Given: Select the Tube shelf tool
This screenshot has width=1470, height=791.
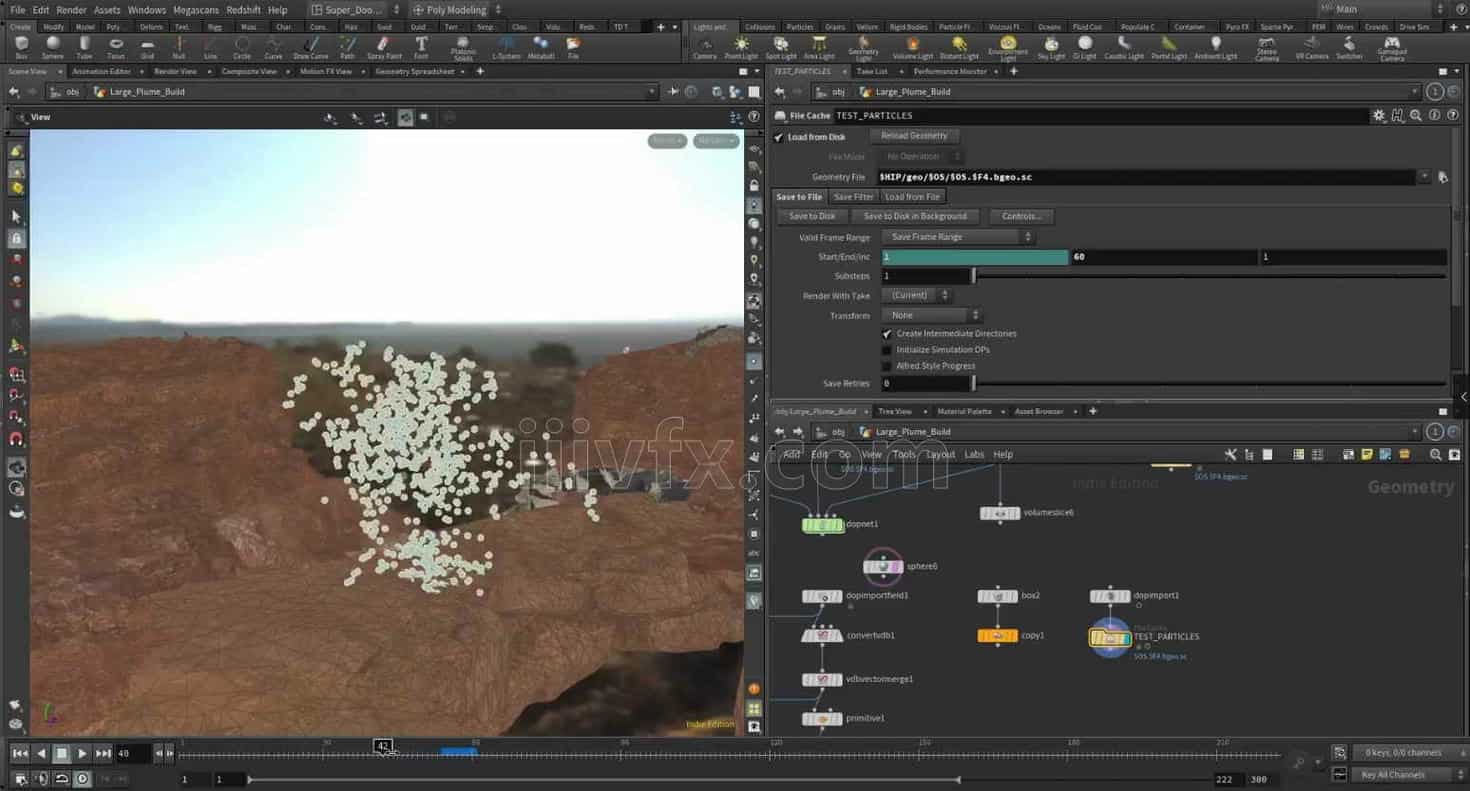Looking at the screenshot, I should click(84, 46).
